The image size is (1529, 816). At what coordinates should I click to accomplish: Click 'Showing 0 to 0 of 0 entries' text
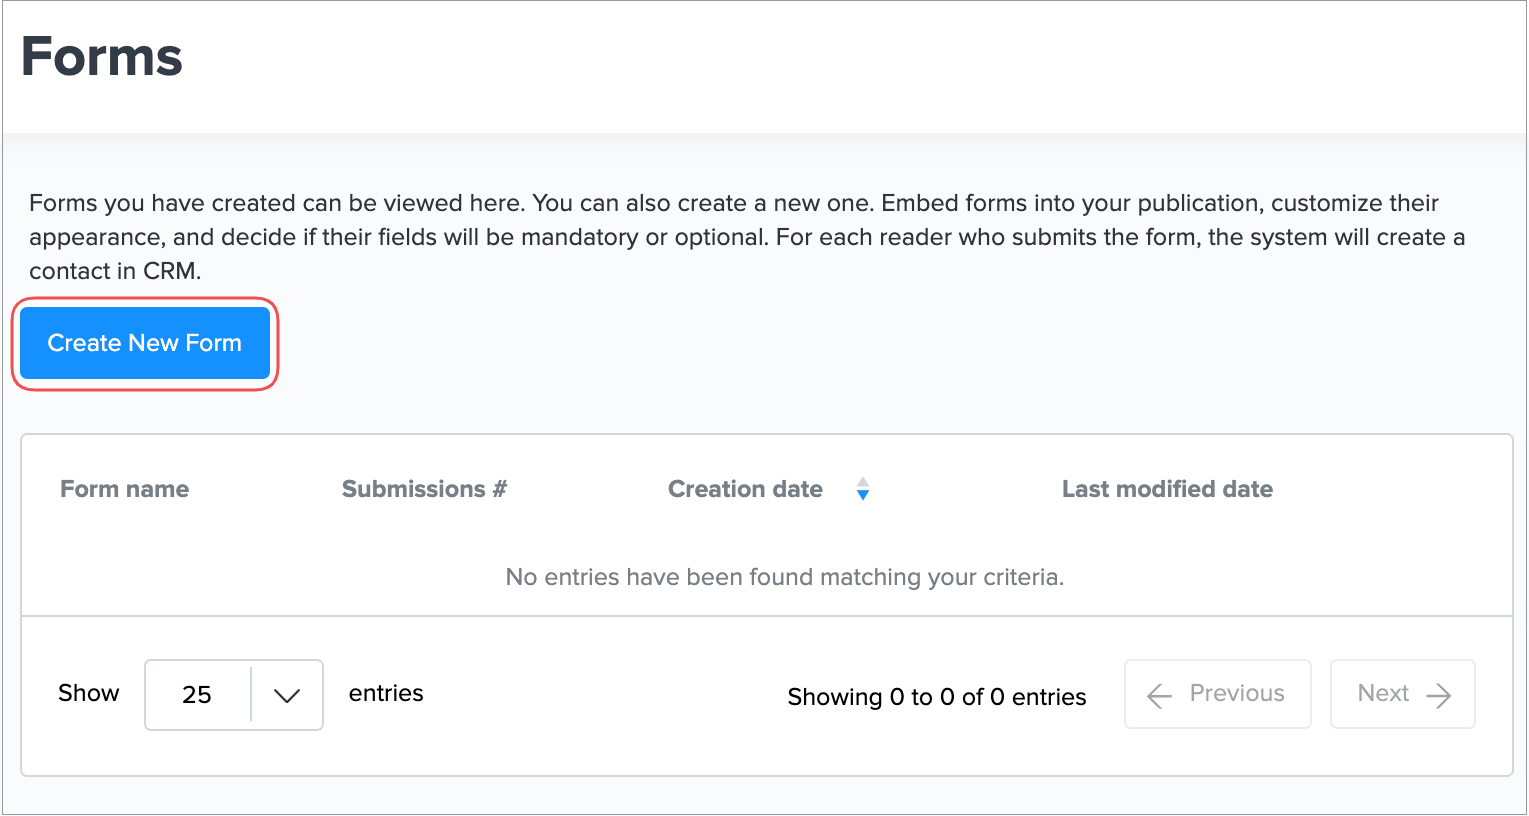936,697
